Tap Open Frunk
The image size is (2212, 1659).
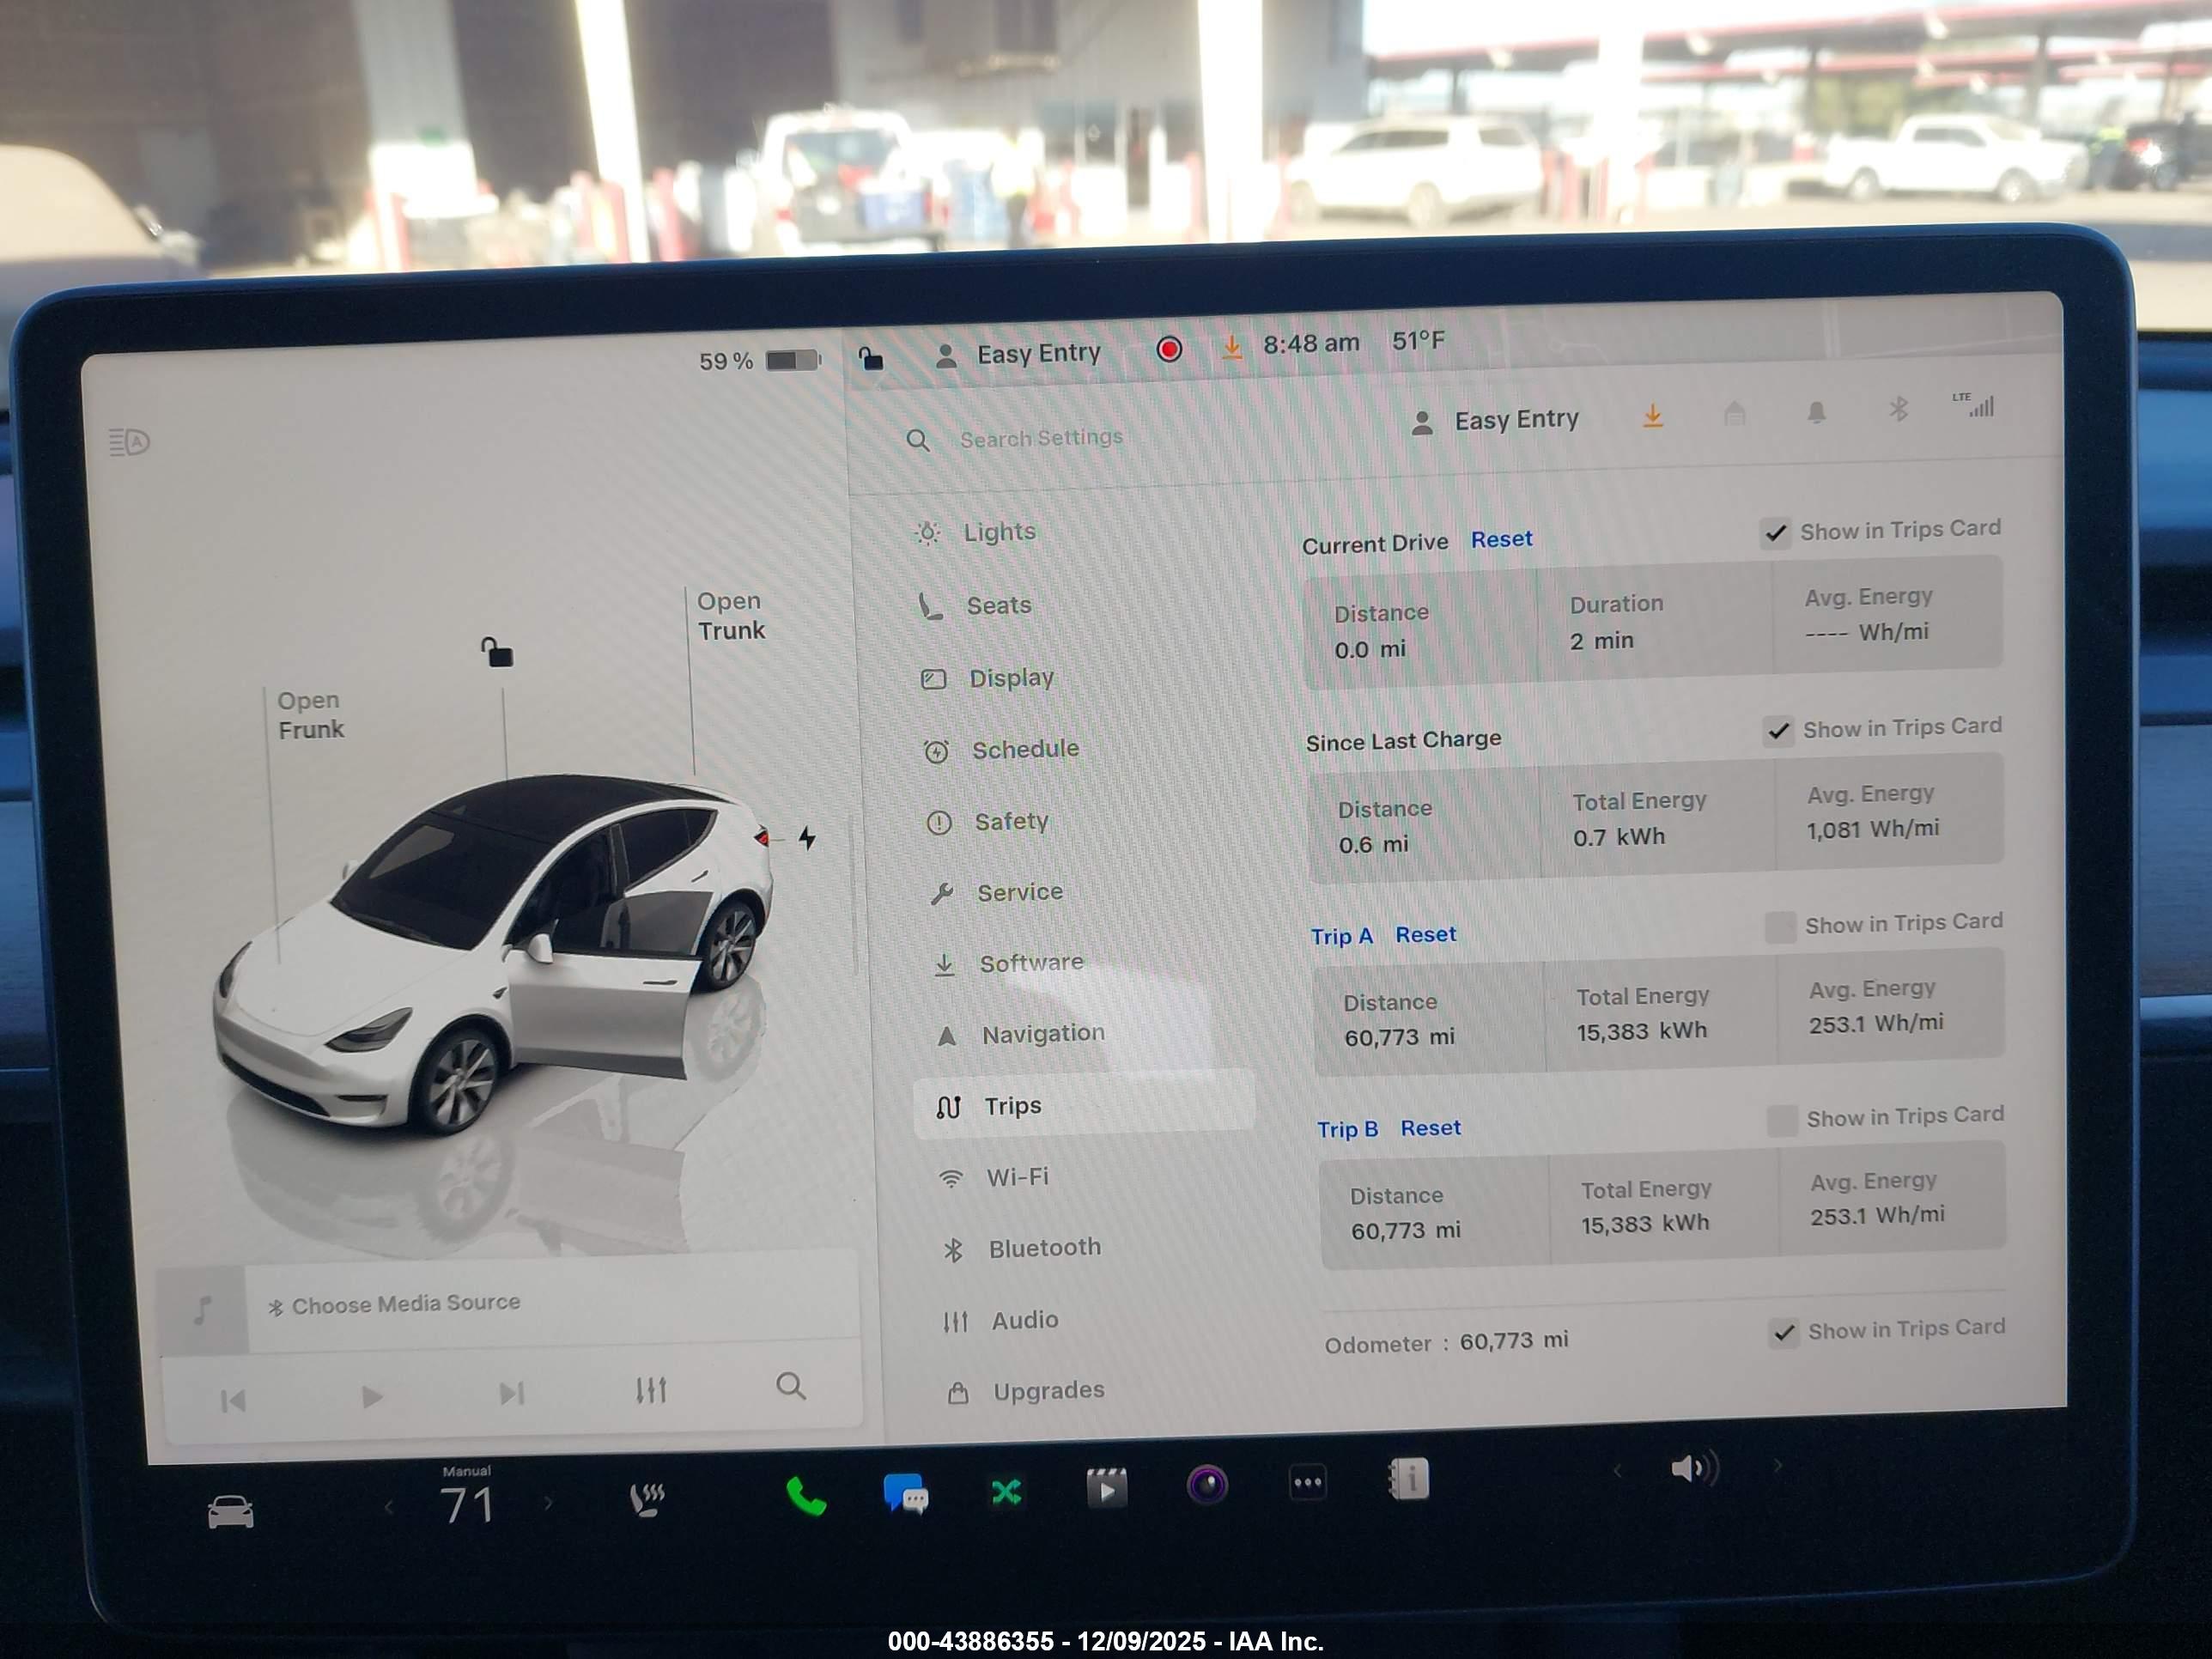310,715
